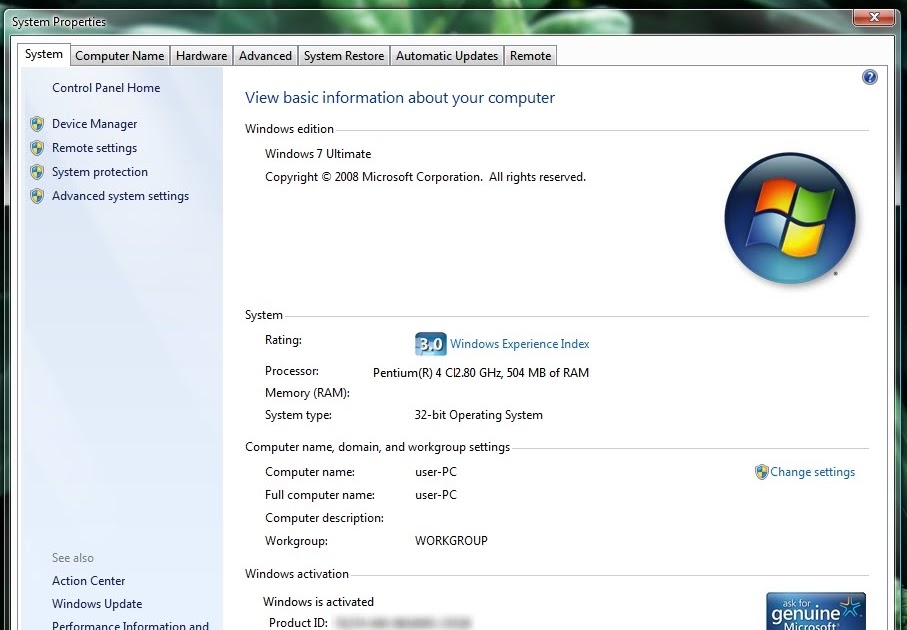Click the 3.0 Windows Experience Index badge

[x=428, y=343]
